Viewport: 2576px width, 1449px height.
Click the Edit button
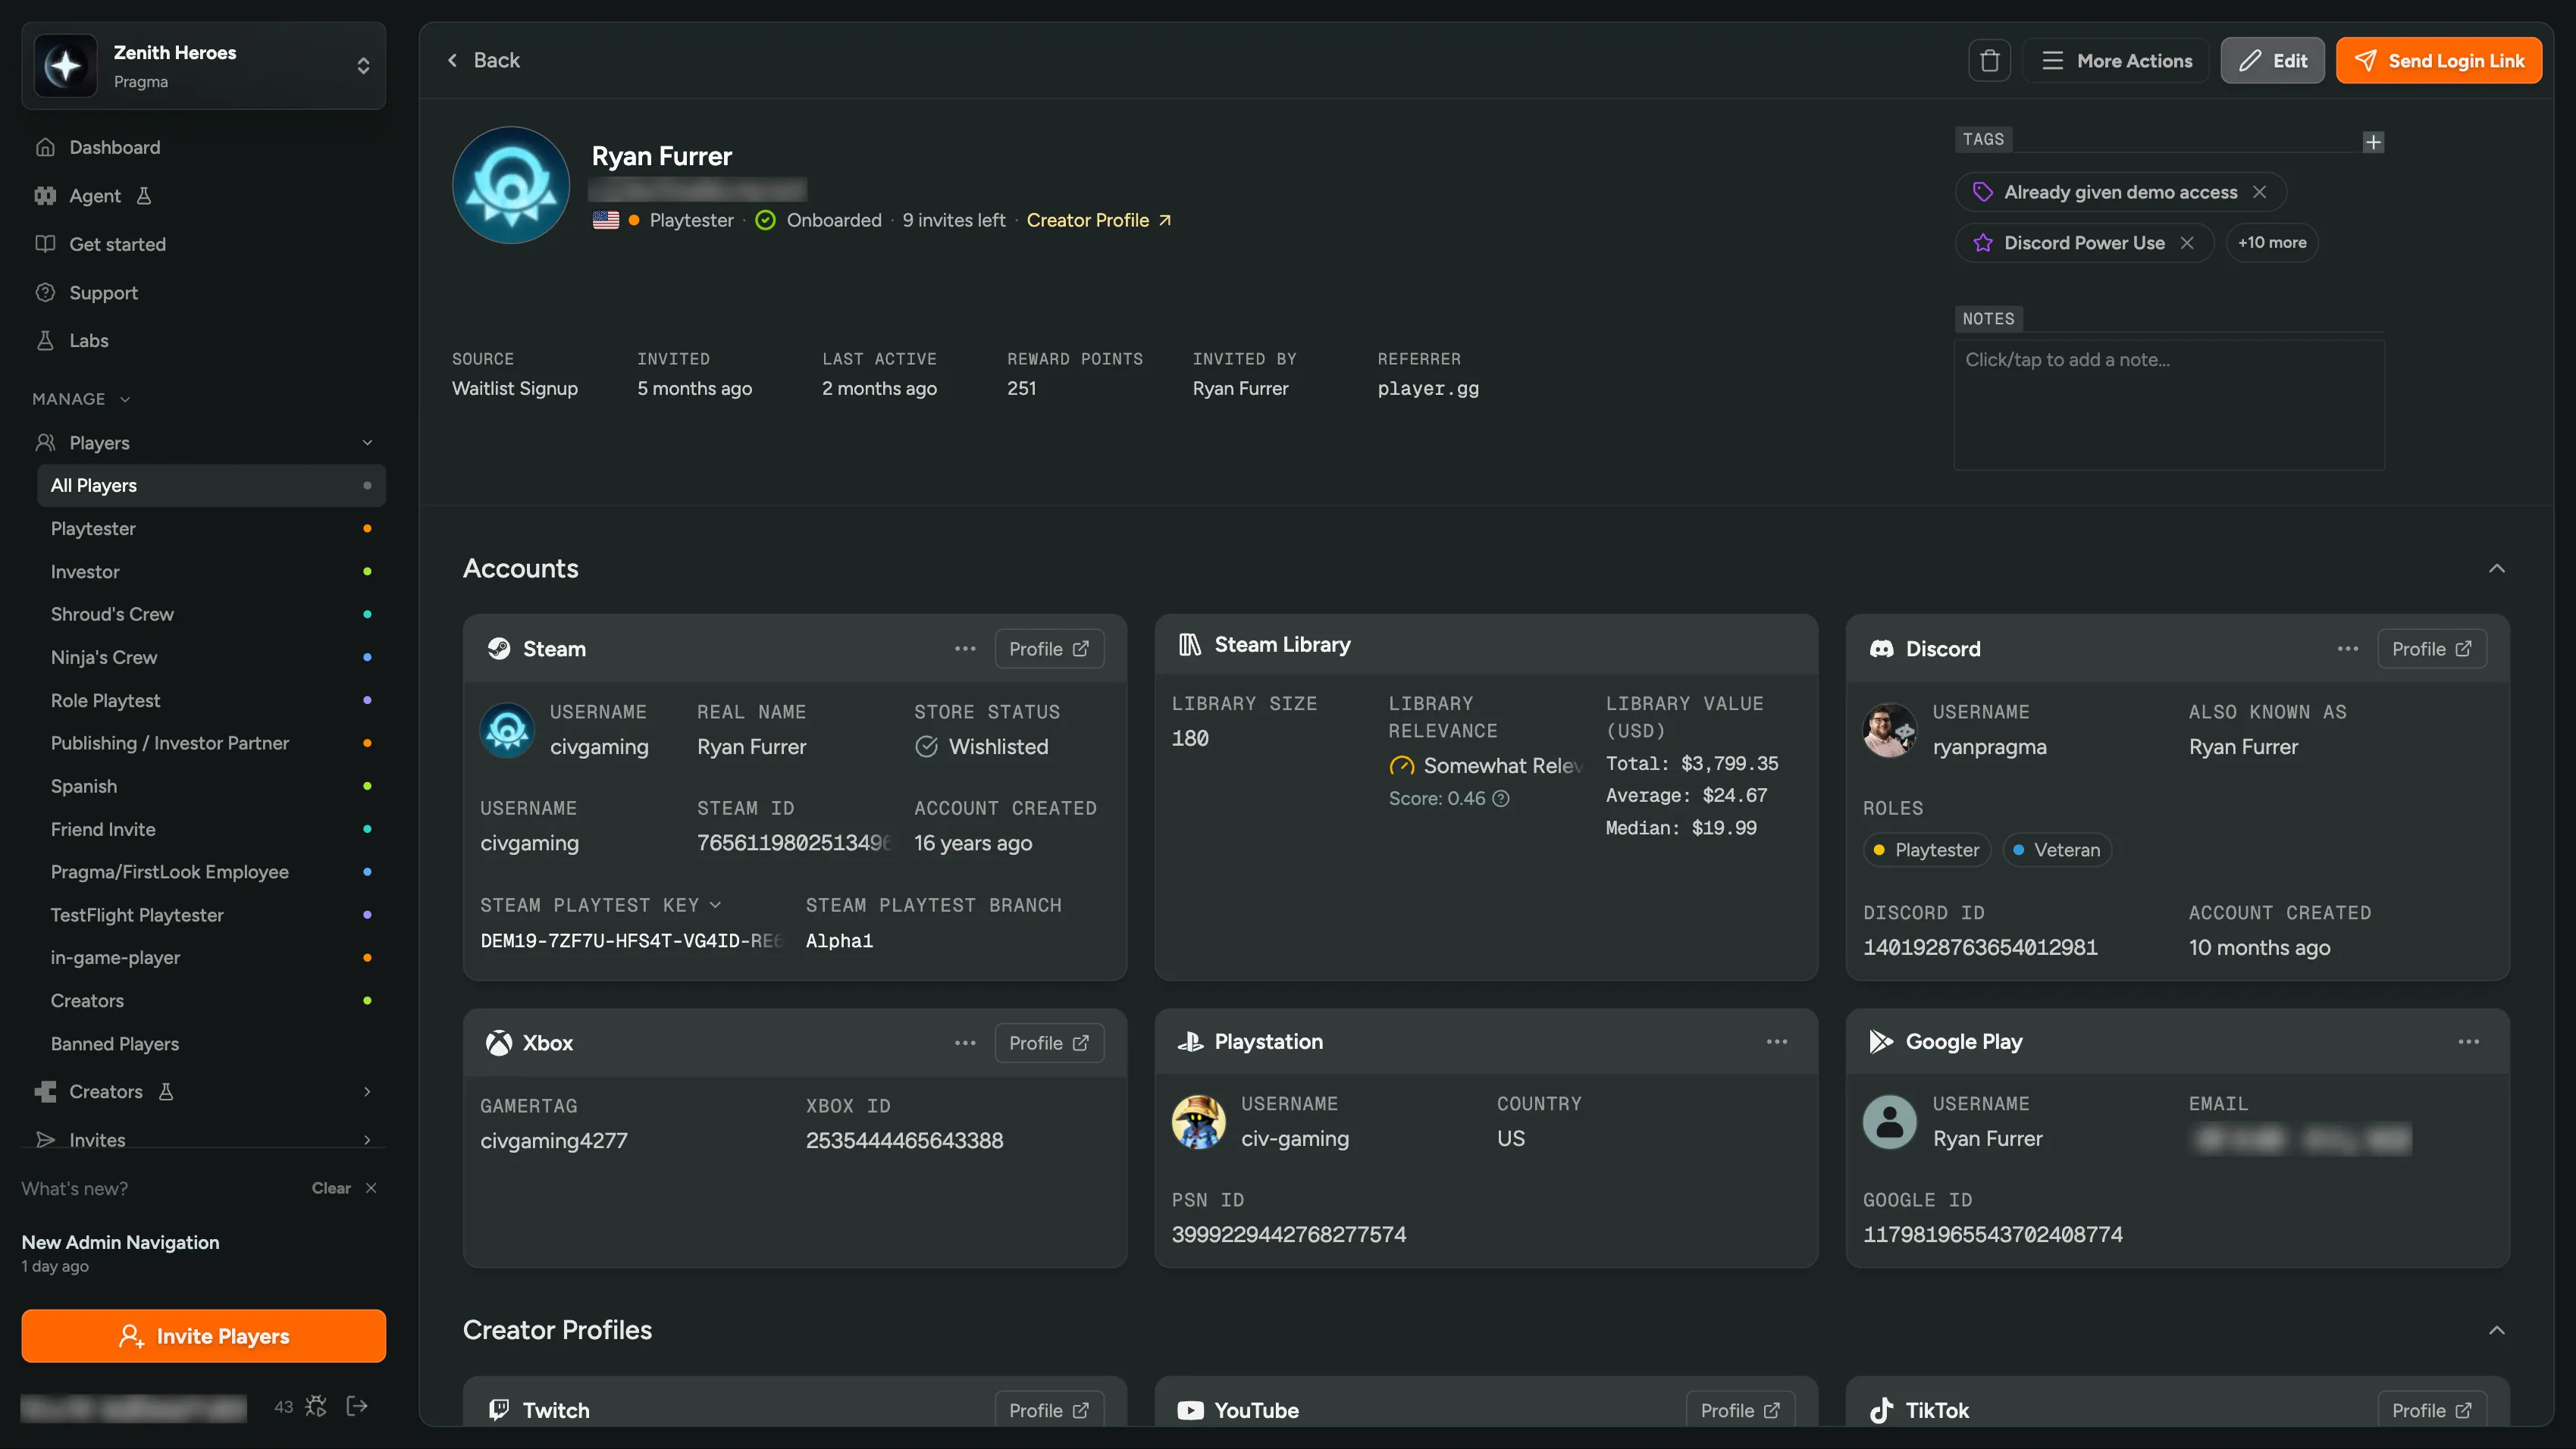[2272, 61]
